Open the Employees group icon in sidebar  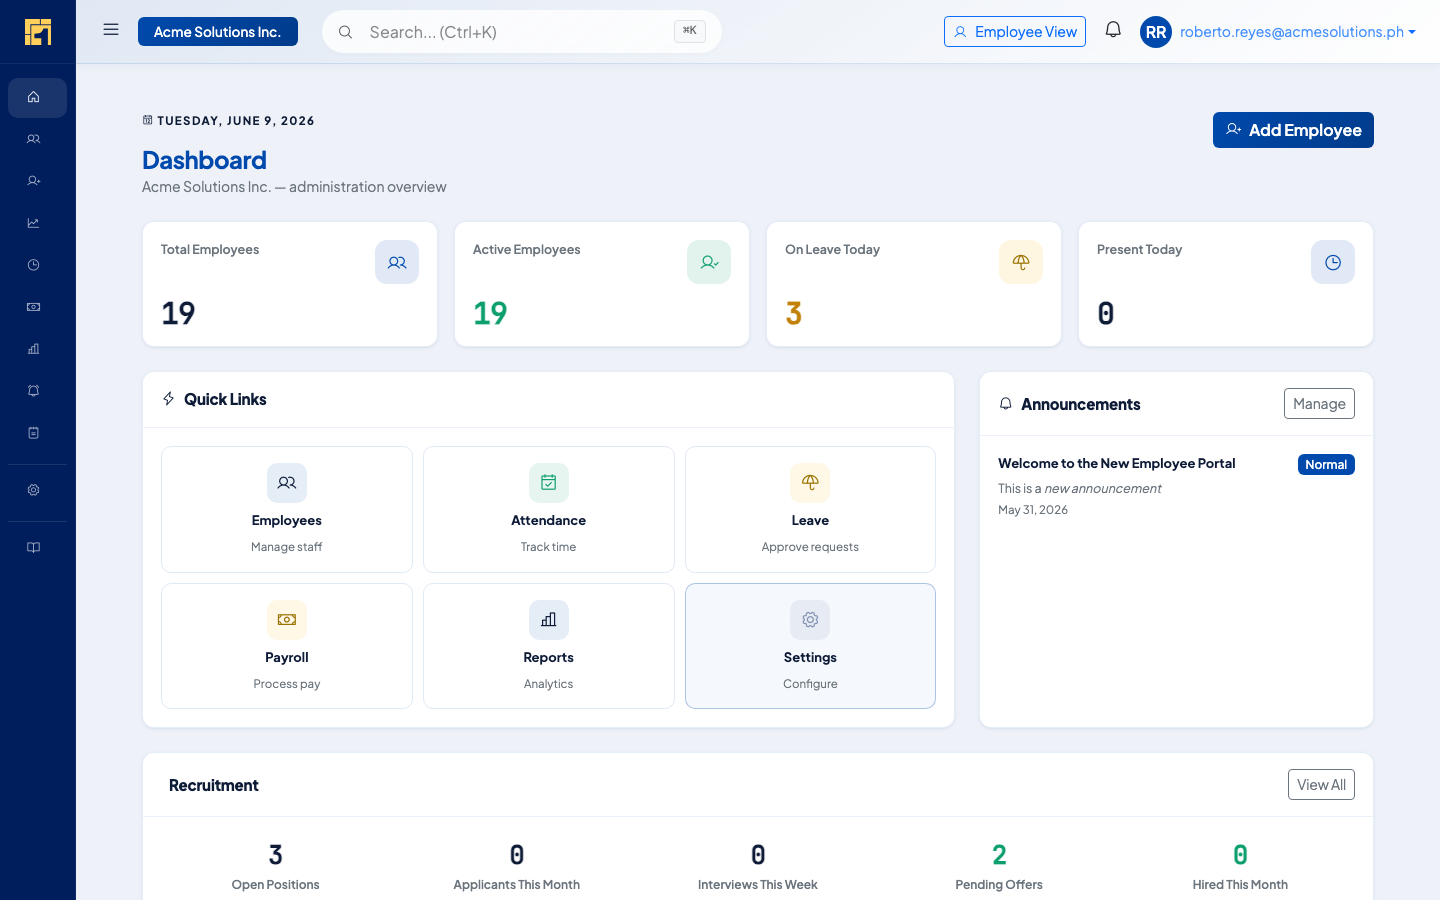click(x=34, y=140)
